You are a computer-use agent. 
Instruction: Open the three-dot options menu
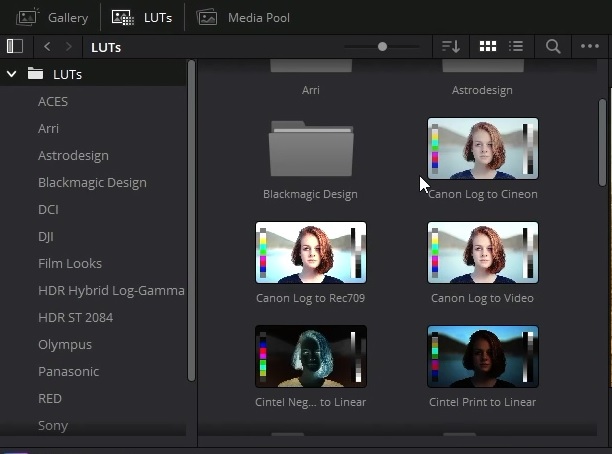pyautogui.click(x=590, y=46)
